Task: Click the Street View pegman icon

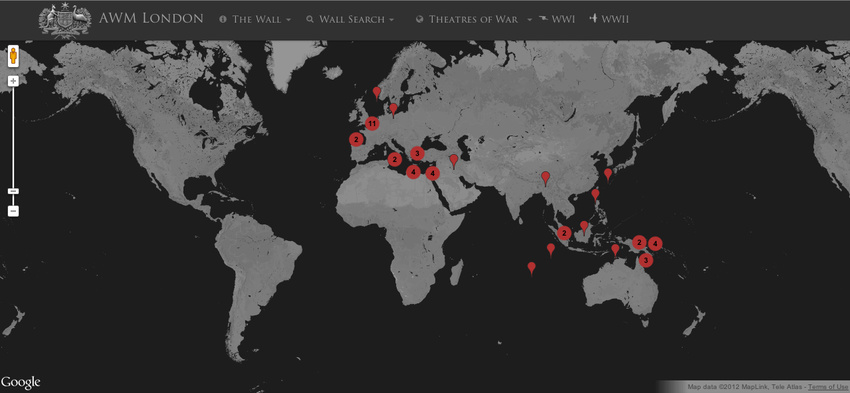Action: [14, 56]
